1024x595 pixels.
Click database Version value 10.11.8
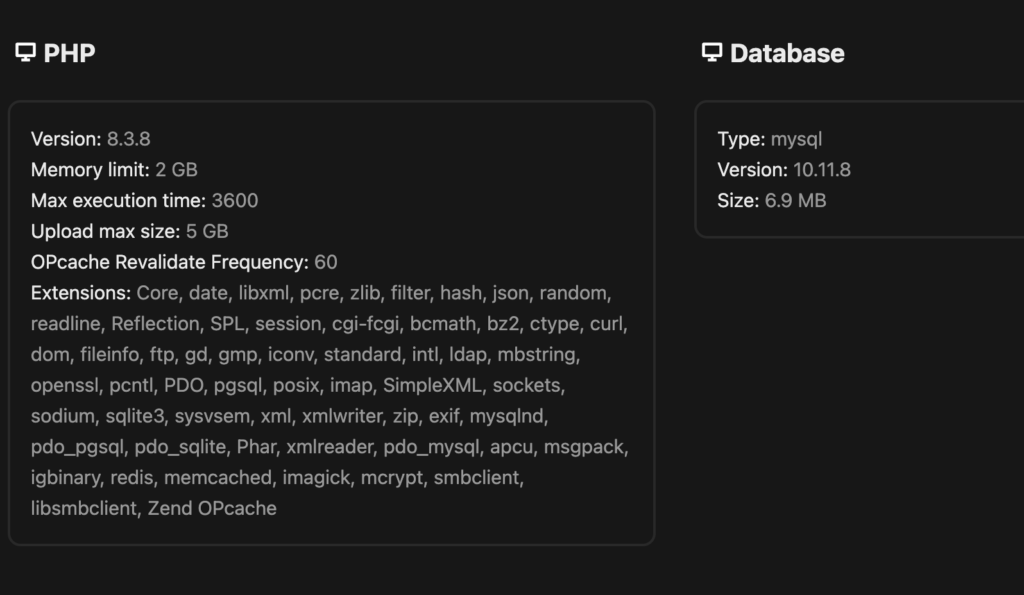822,170
